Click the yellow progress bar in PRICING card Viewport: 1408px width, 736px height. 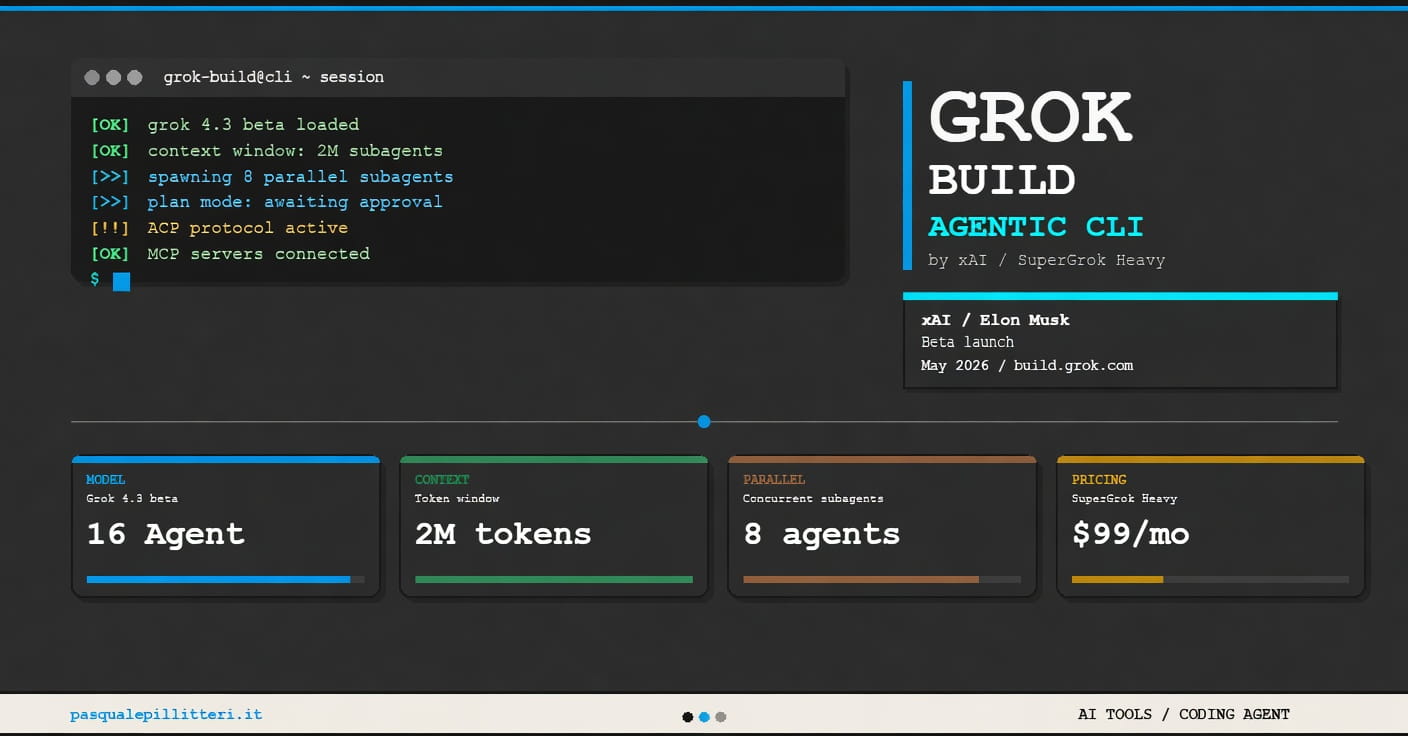(1117, 579)
